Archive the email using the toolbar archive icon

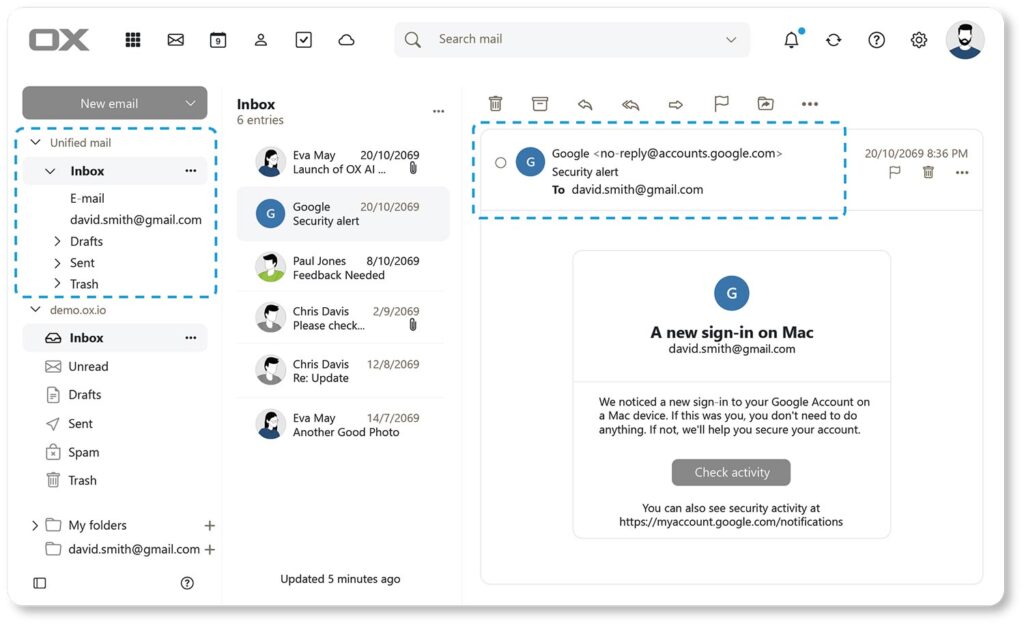540,104
